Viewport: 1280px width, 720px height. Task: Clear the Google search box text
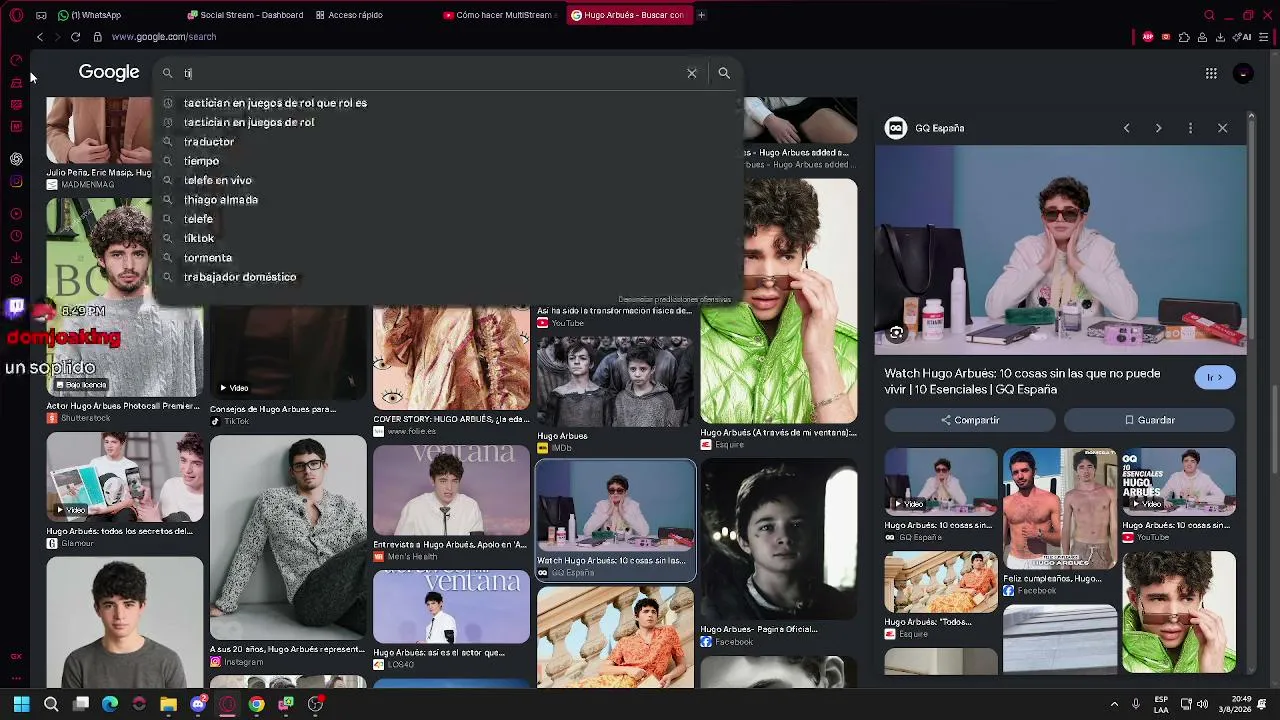point(691,73)
